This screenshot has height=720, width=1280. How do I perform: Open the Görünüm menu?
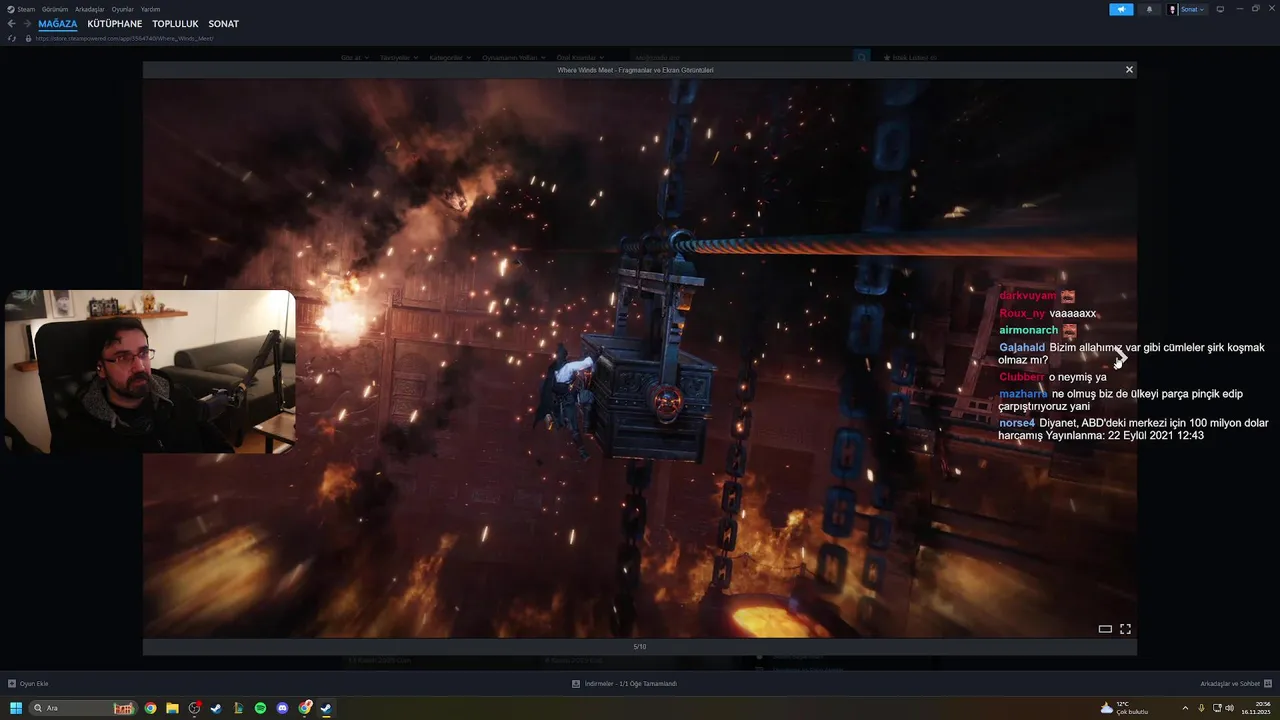pyautogui.click(x=55, y=9)
